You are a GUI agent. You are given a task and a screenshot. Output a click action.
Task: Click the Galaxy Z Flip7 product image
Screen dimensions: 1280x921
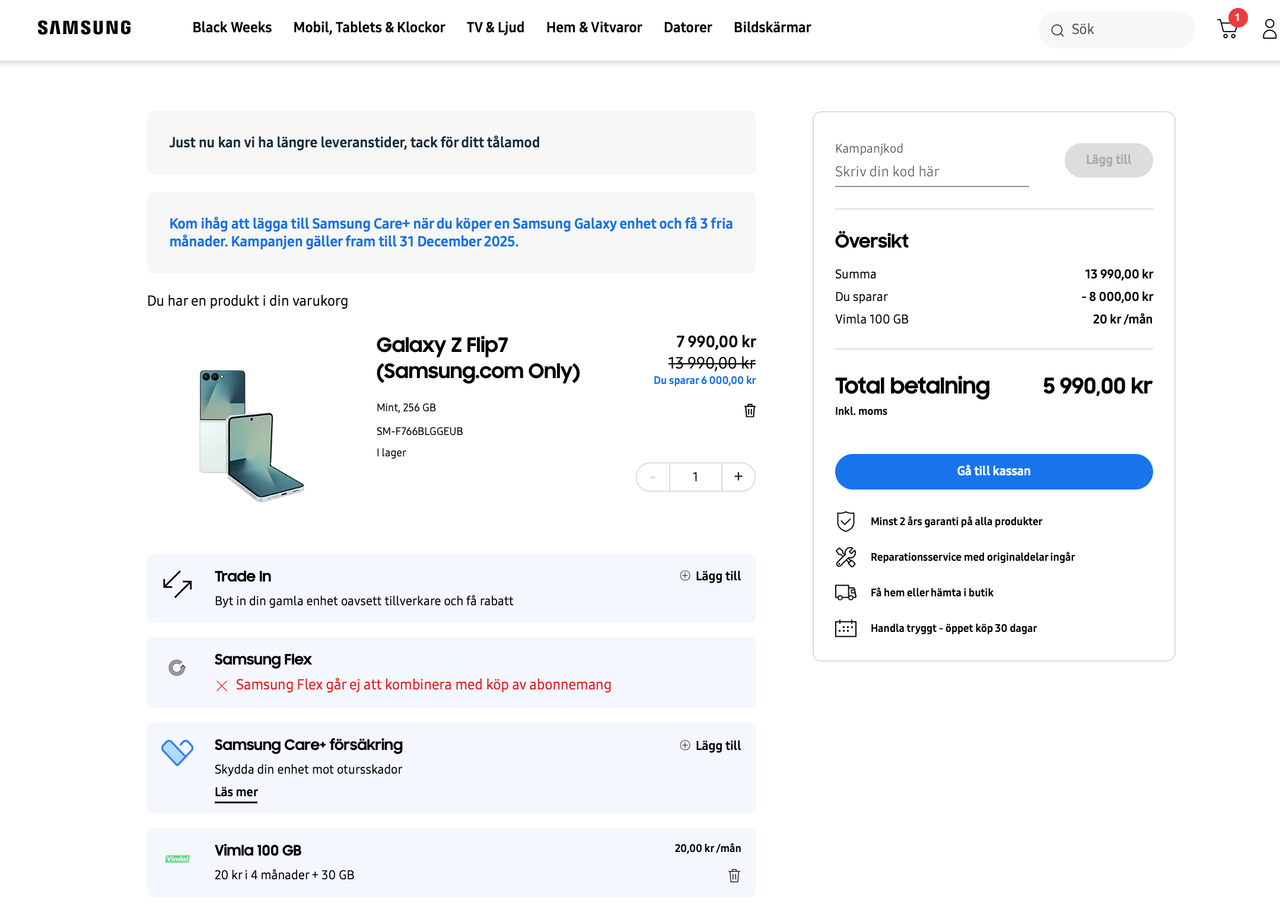(x=250, y=434)
